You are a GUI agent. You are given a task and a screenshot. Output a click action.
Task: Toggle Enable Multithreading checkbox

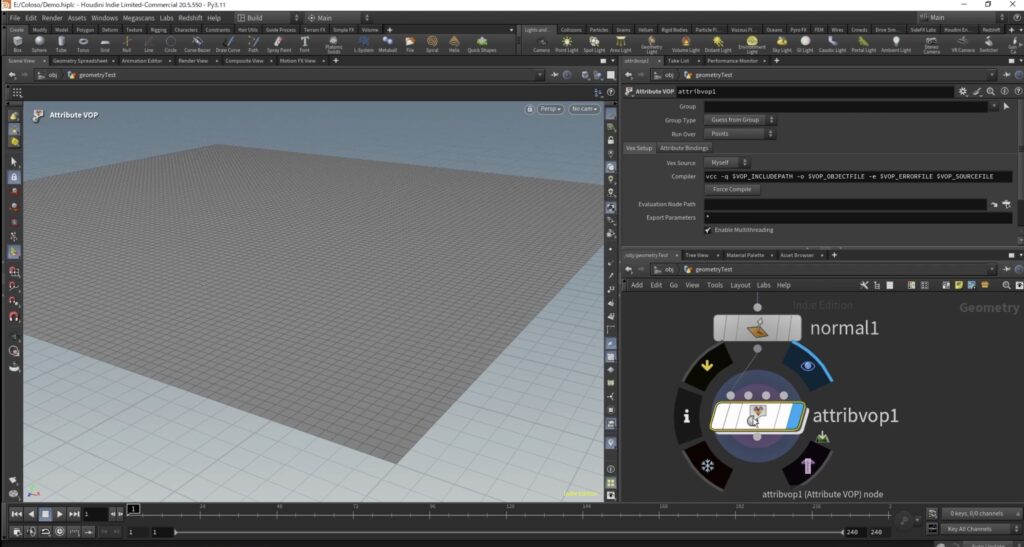(708, 229)
